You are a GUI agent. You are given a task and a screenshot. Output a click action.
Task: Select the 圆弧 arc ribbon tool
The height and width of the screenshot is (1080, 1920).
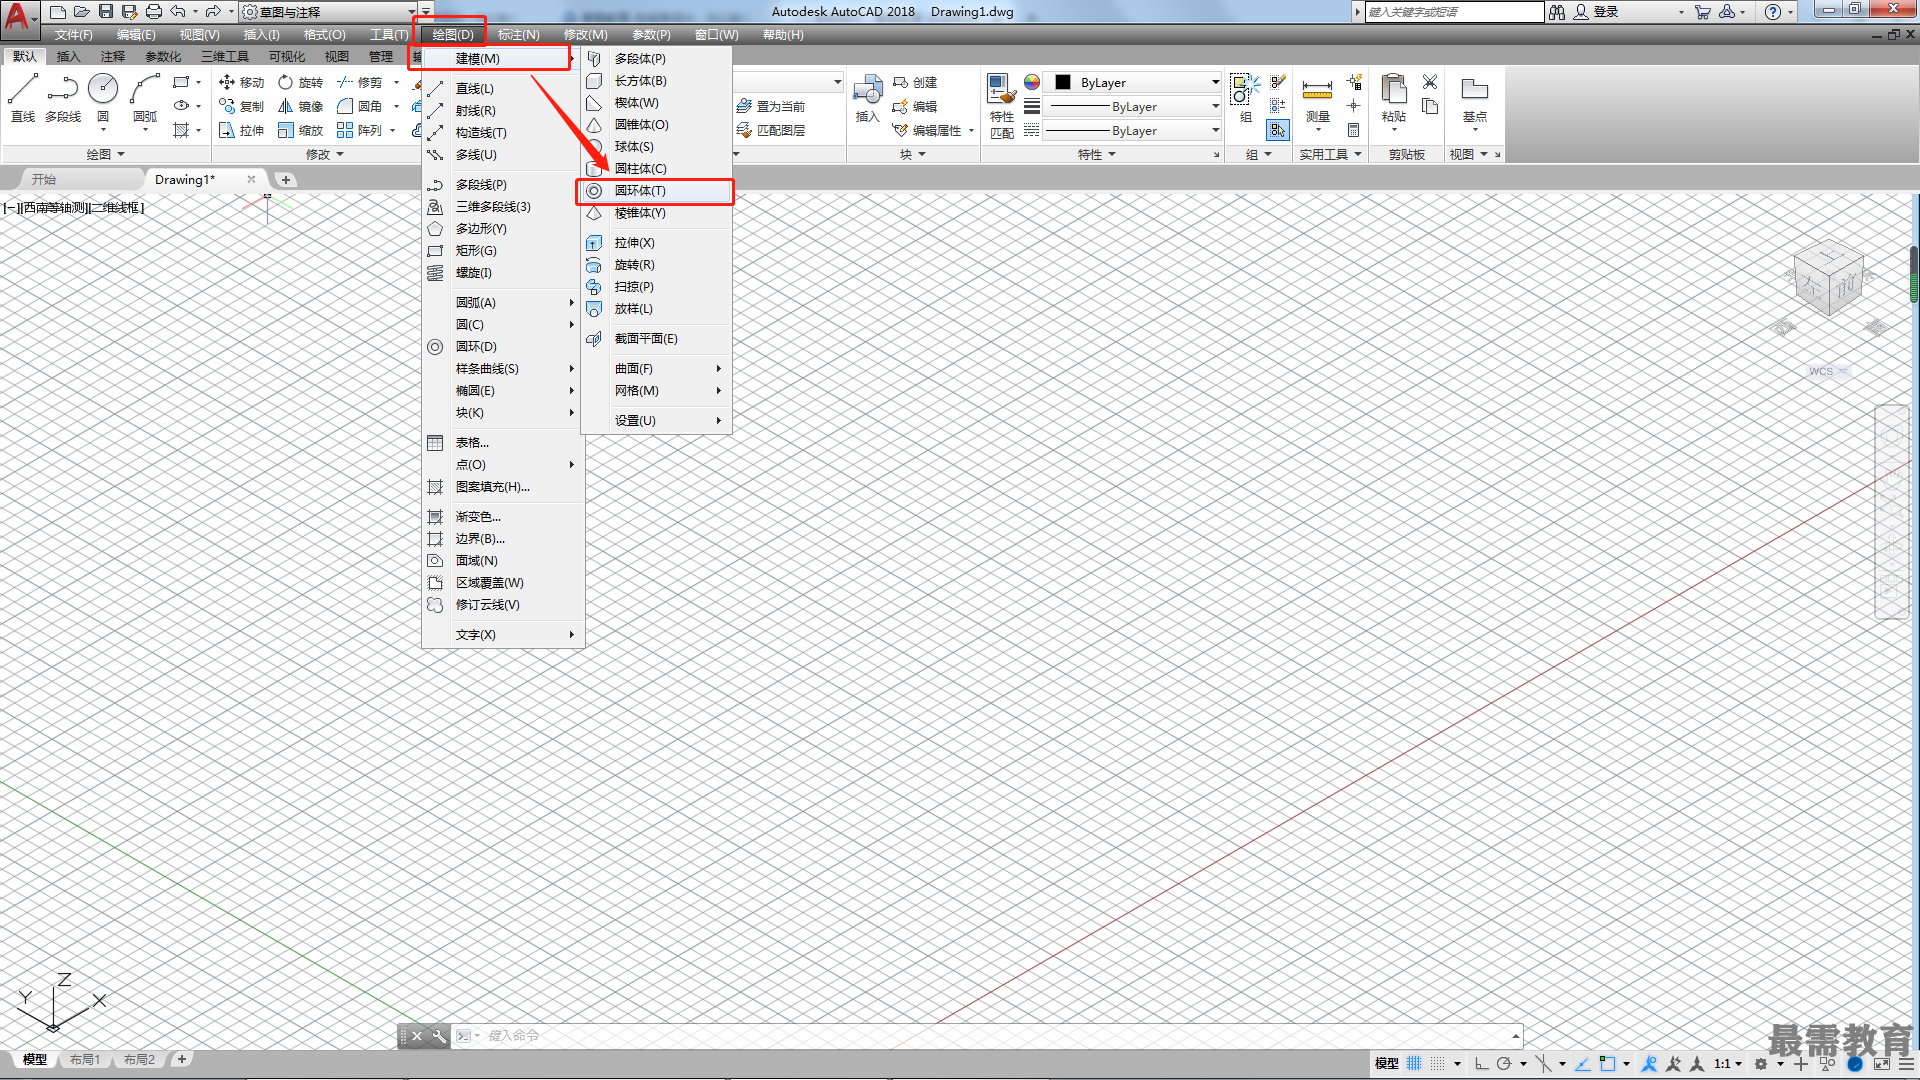coord(145,98)
